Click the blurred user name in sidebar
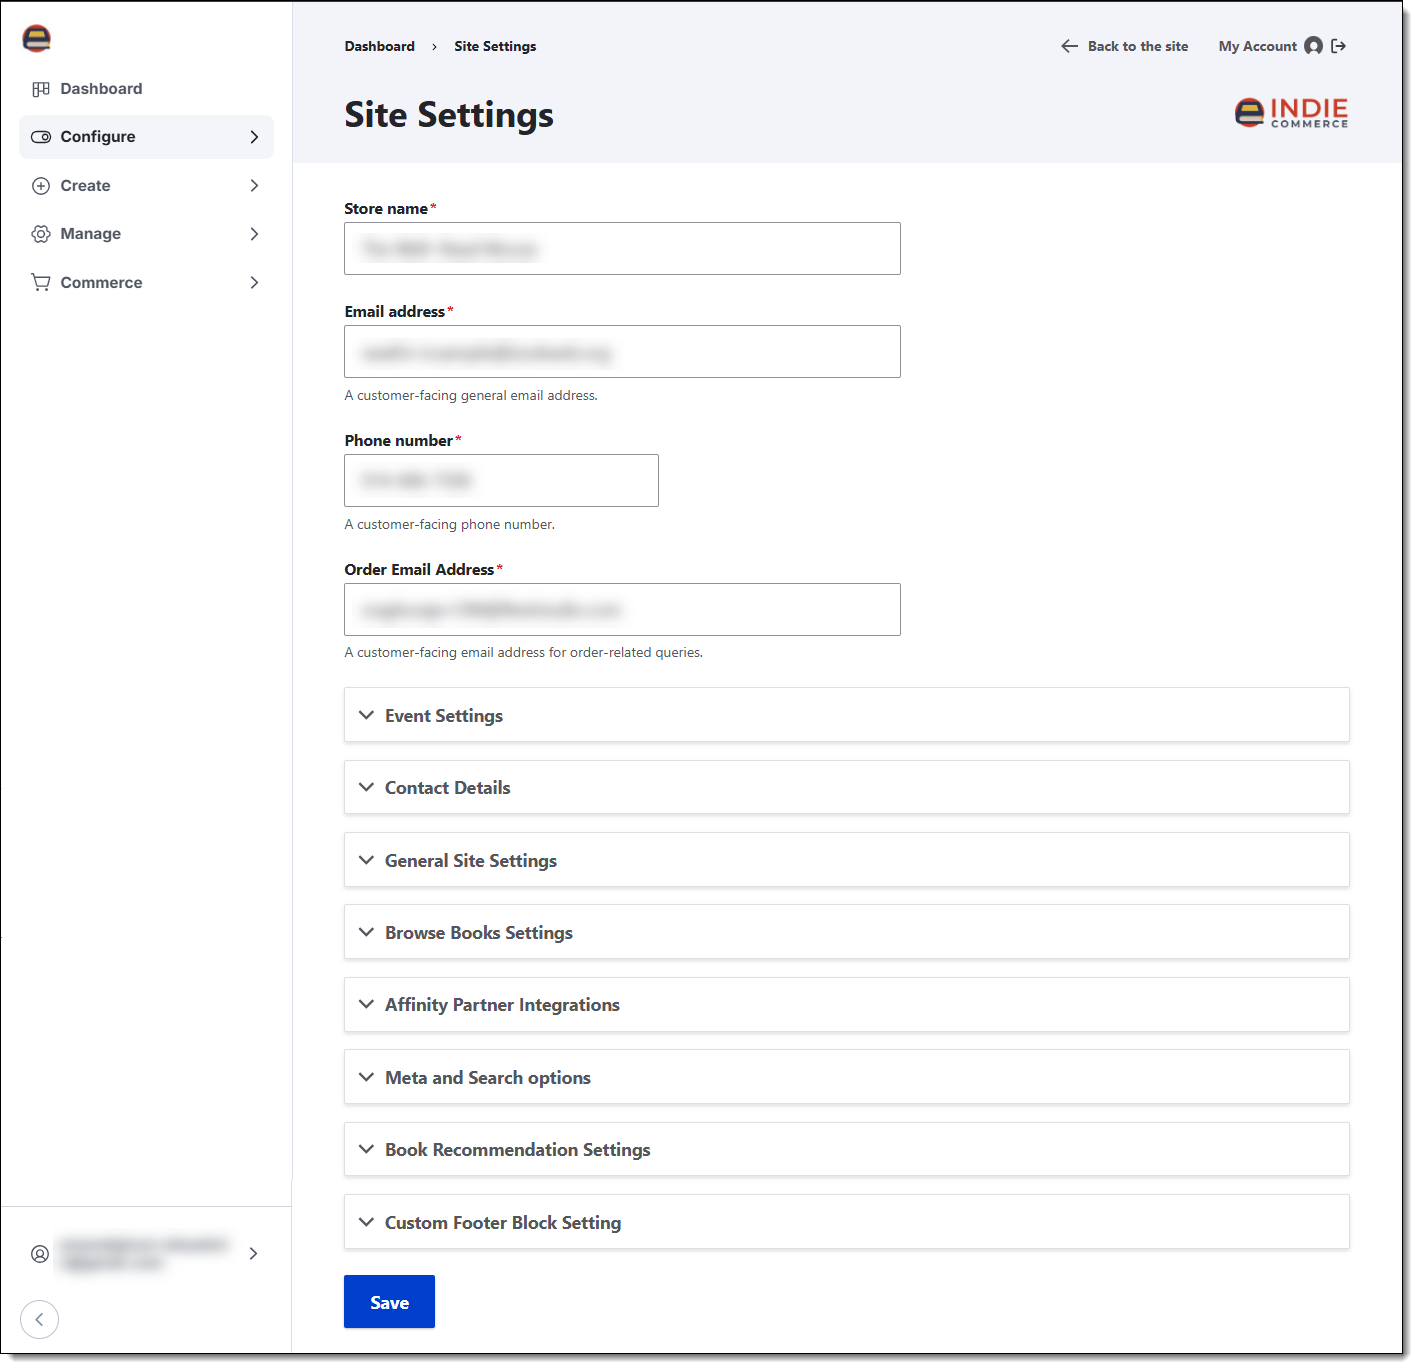This screenshot has width=1418, height=1369. [x=143, y=1254]
